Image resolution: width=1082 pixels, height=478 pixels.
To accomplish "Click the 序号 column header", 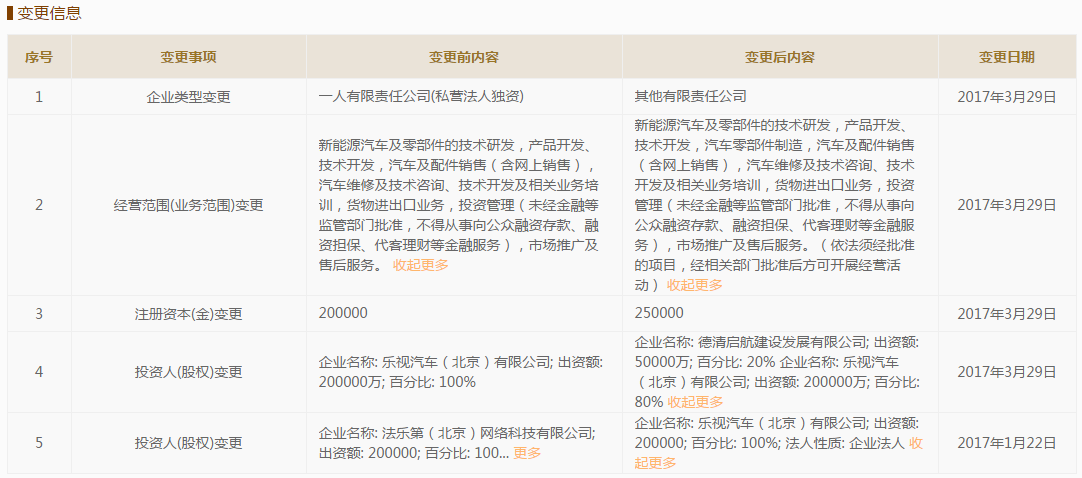I will click(39, 57).
